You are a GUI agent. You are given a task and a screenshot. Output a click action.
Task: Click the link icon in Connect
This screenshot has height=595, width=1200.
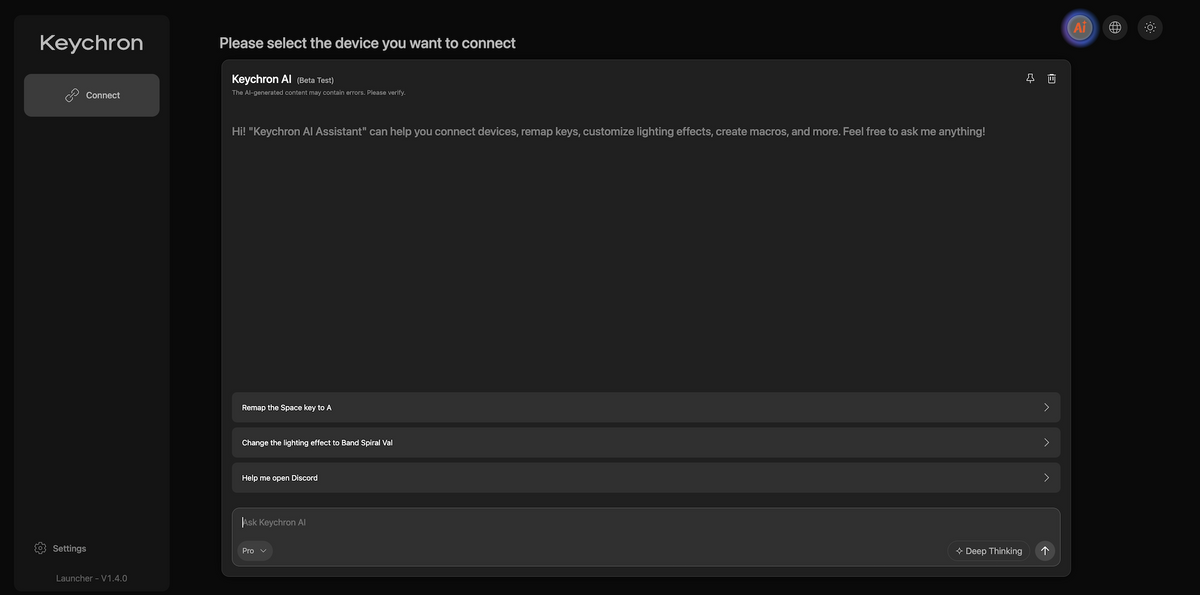[x=72, y=95]
